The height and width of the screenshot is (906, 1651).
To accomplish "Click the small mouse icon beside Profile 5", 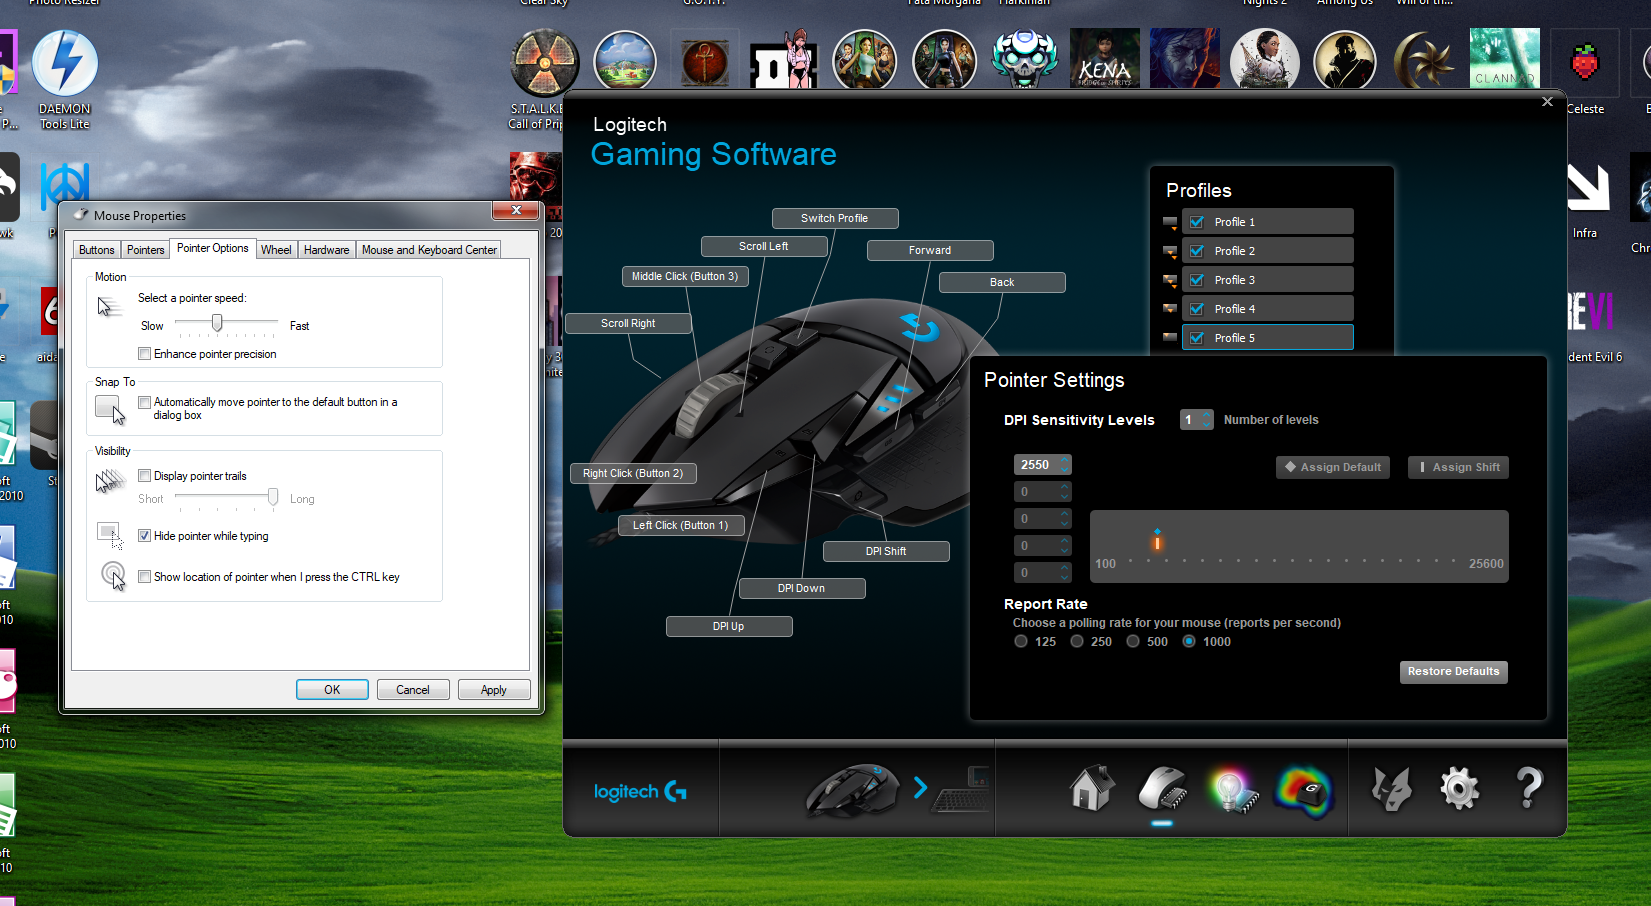I will [1170, 338].
